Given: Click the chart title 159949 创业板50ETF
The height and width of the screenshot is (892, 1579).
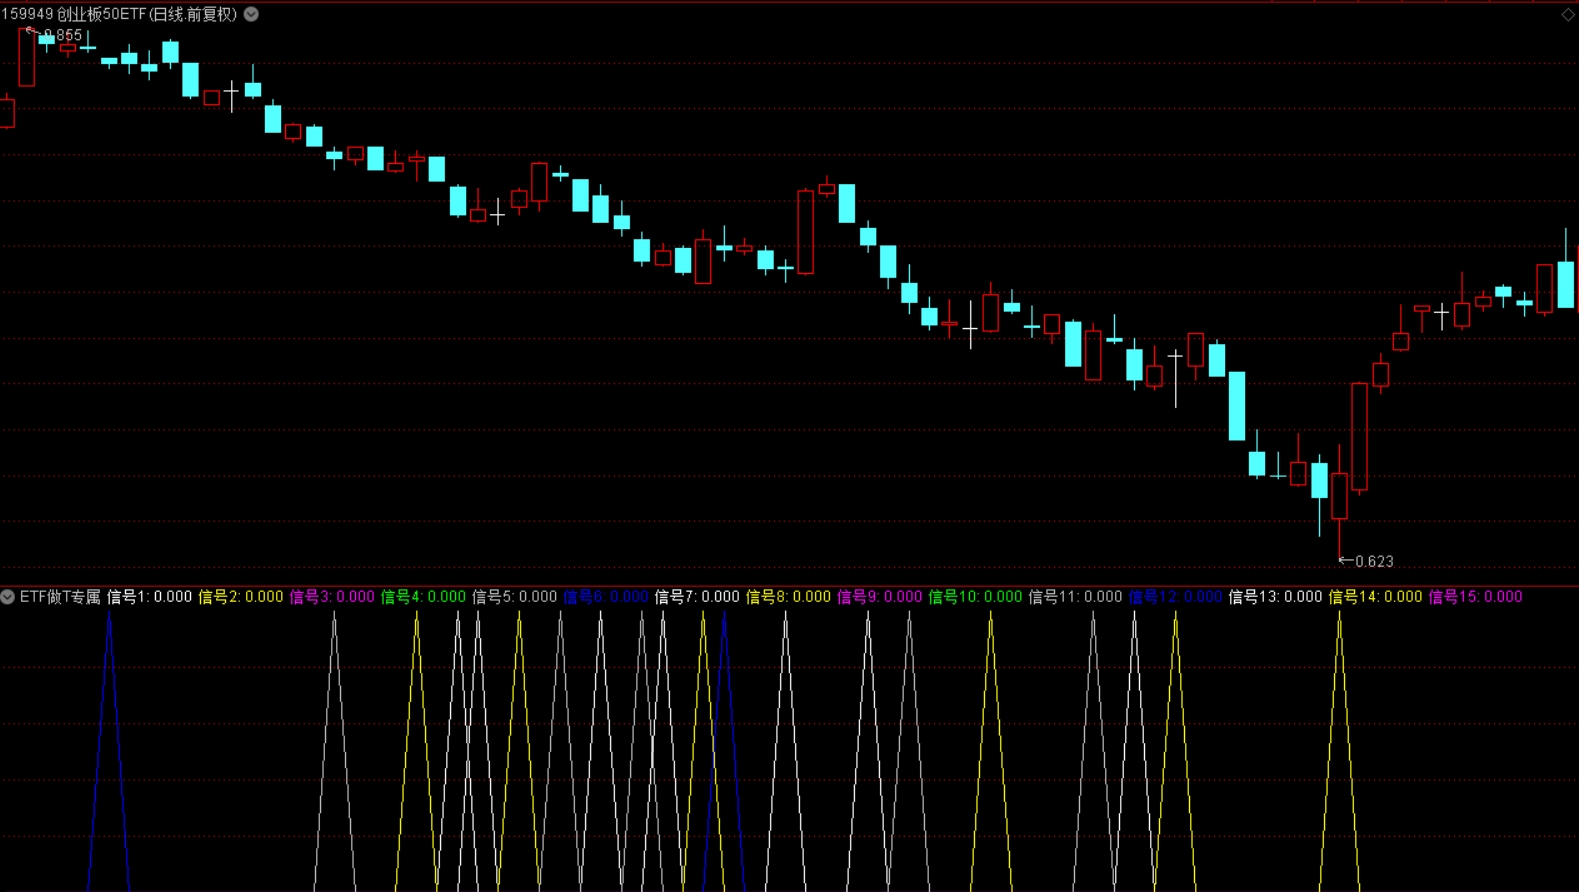Looking at the screenshot, I should [119, 14].
